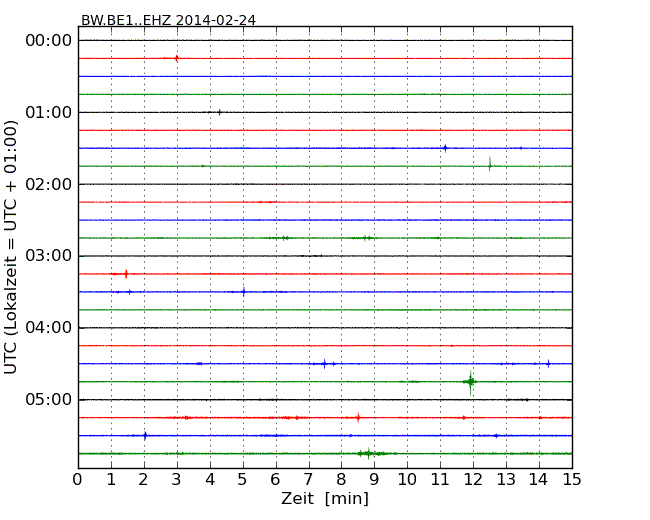Click the x-axis tick label 11
The width and height of the screenshot is (650, 520).
click(x=440, y=480)
